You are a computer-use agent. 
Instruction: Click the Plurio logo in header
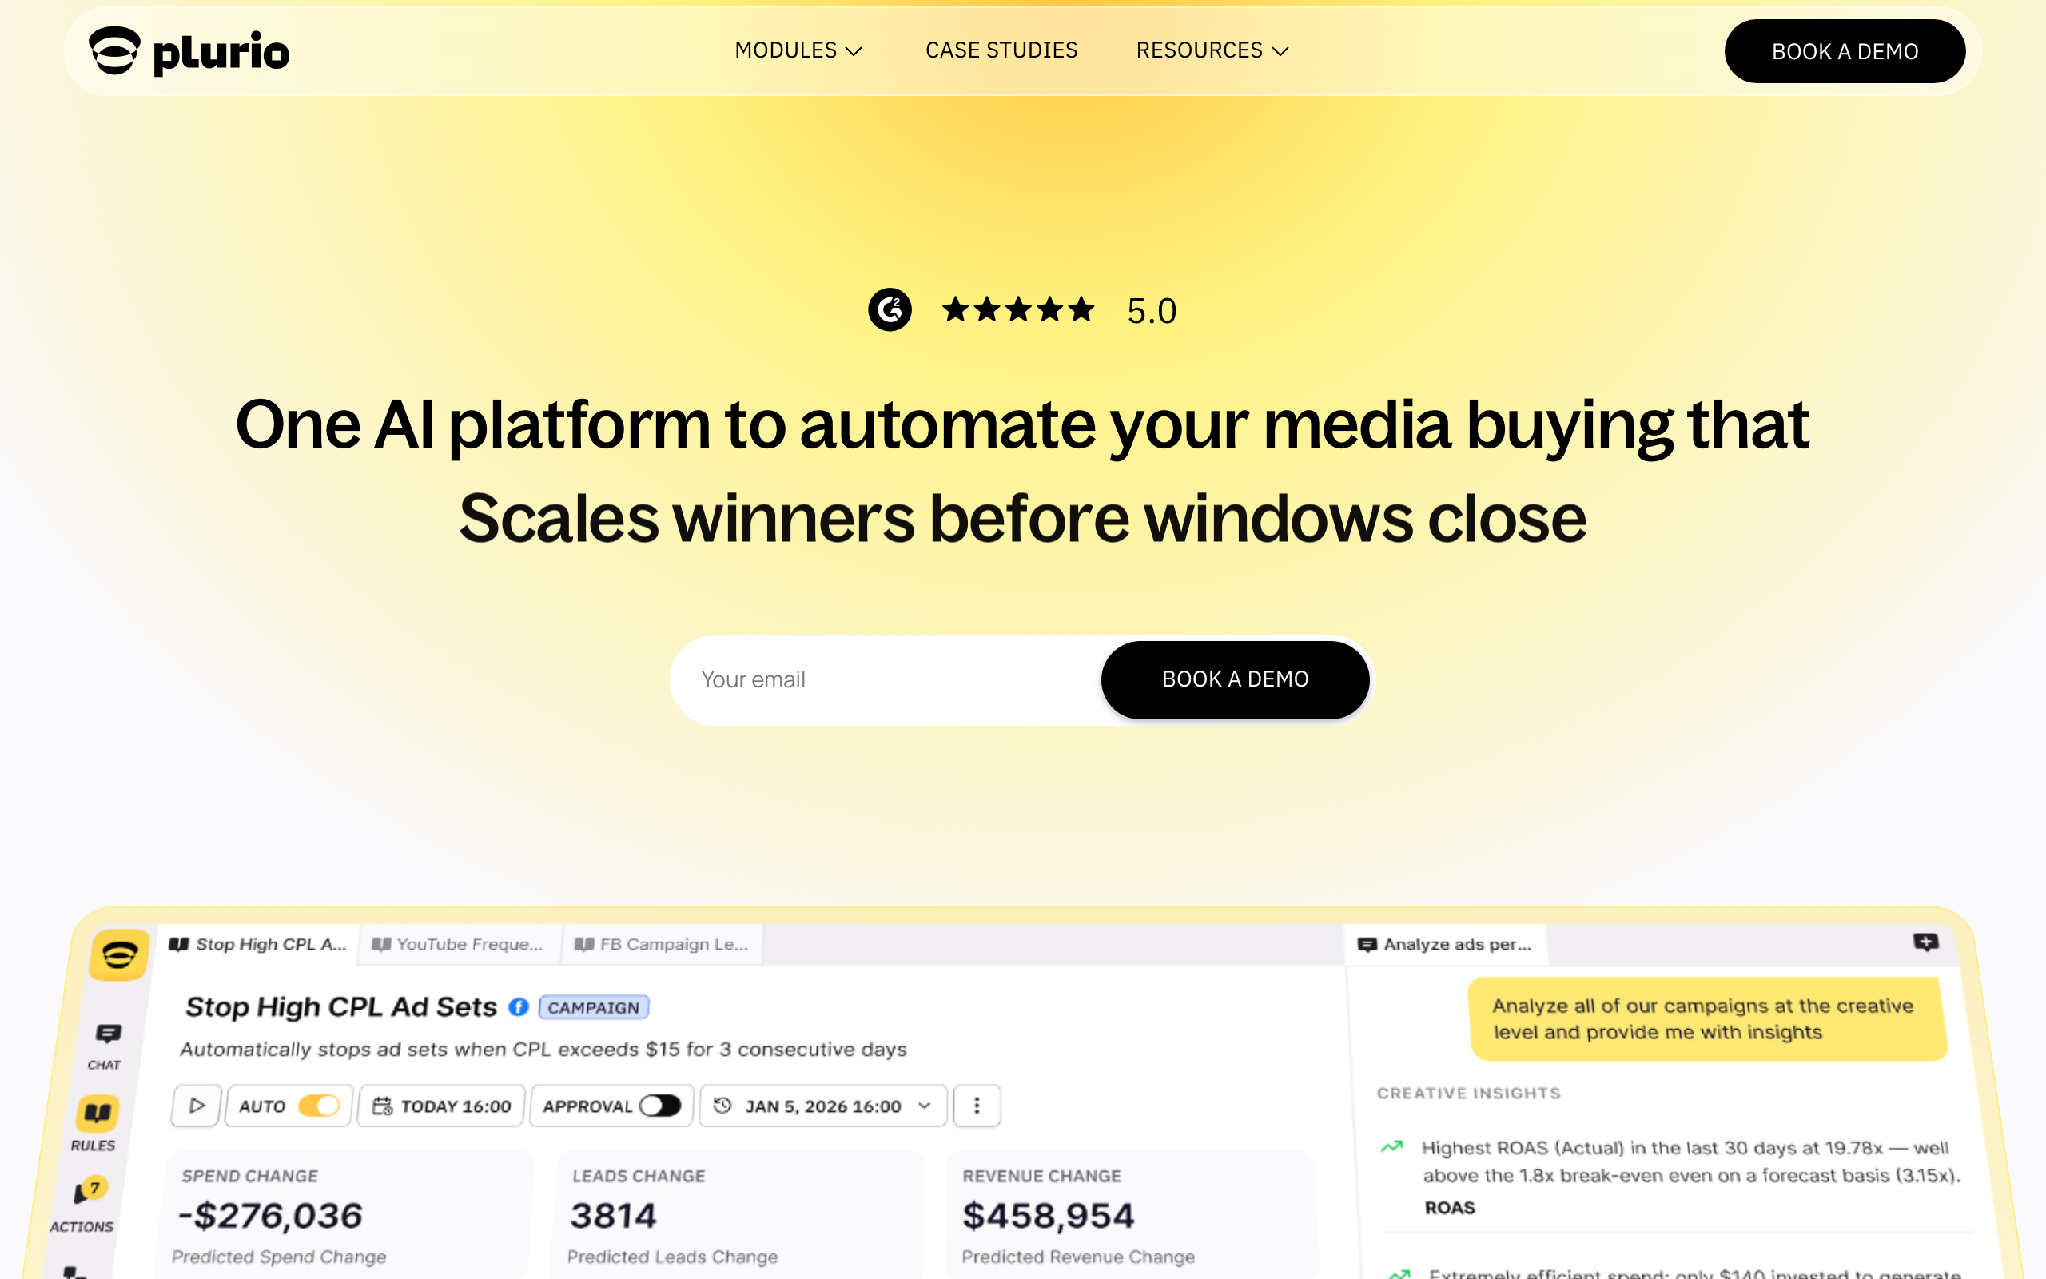pyautogui.click(x=189, y=51)
